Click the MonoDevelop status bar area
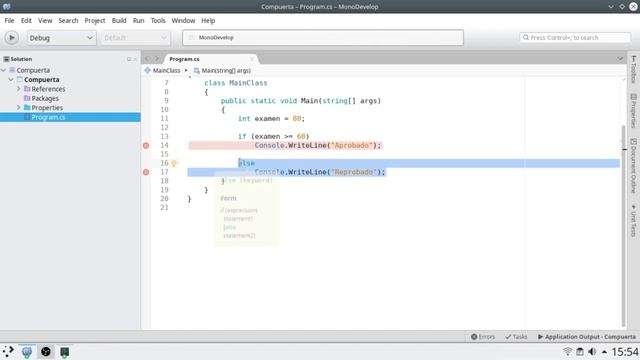Image resolution: width=640 pixels, height=360 pixels. [323, 38]
